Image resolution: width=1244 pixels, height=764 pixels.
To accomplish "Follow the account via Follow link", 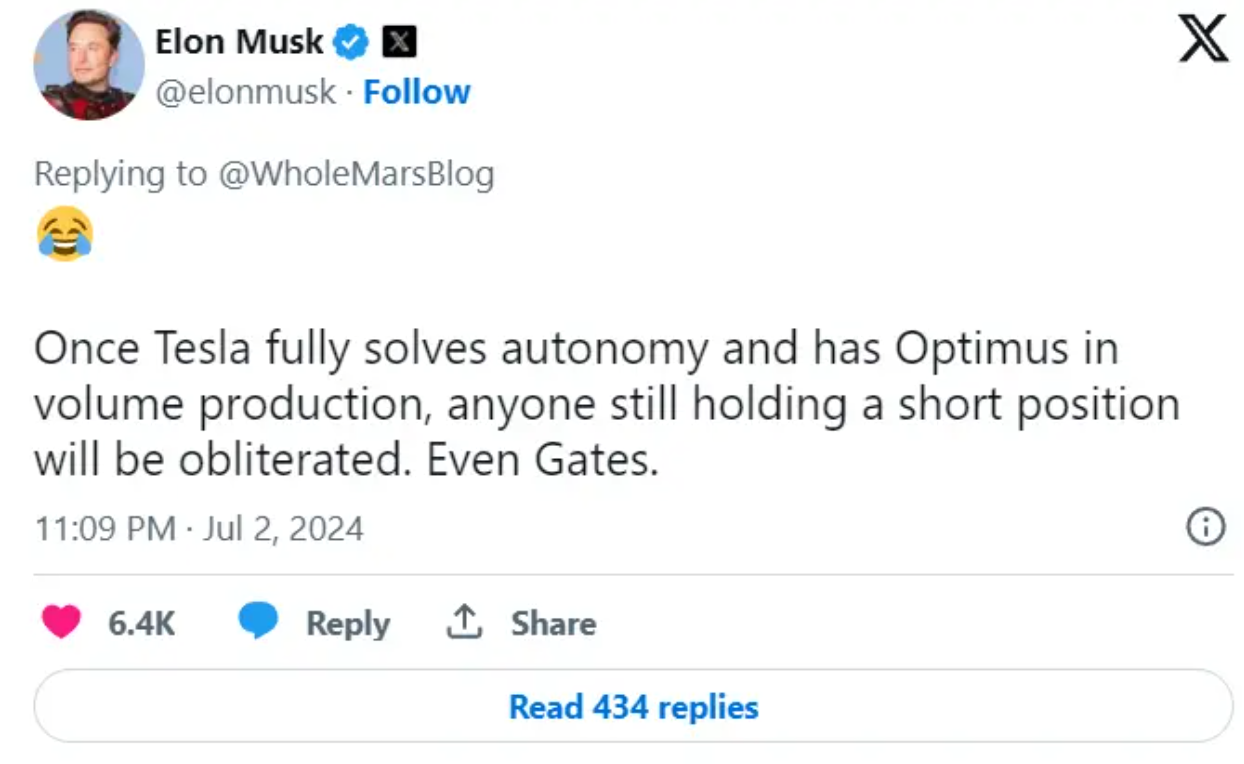I will pyautogui.click(x=416, y=92).
